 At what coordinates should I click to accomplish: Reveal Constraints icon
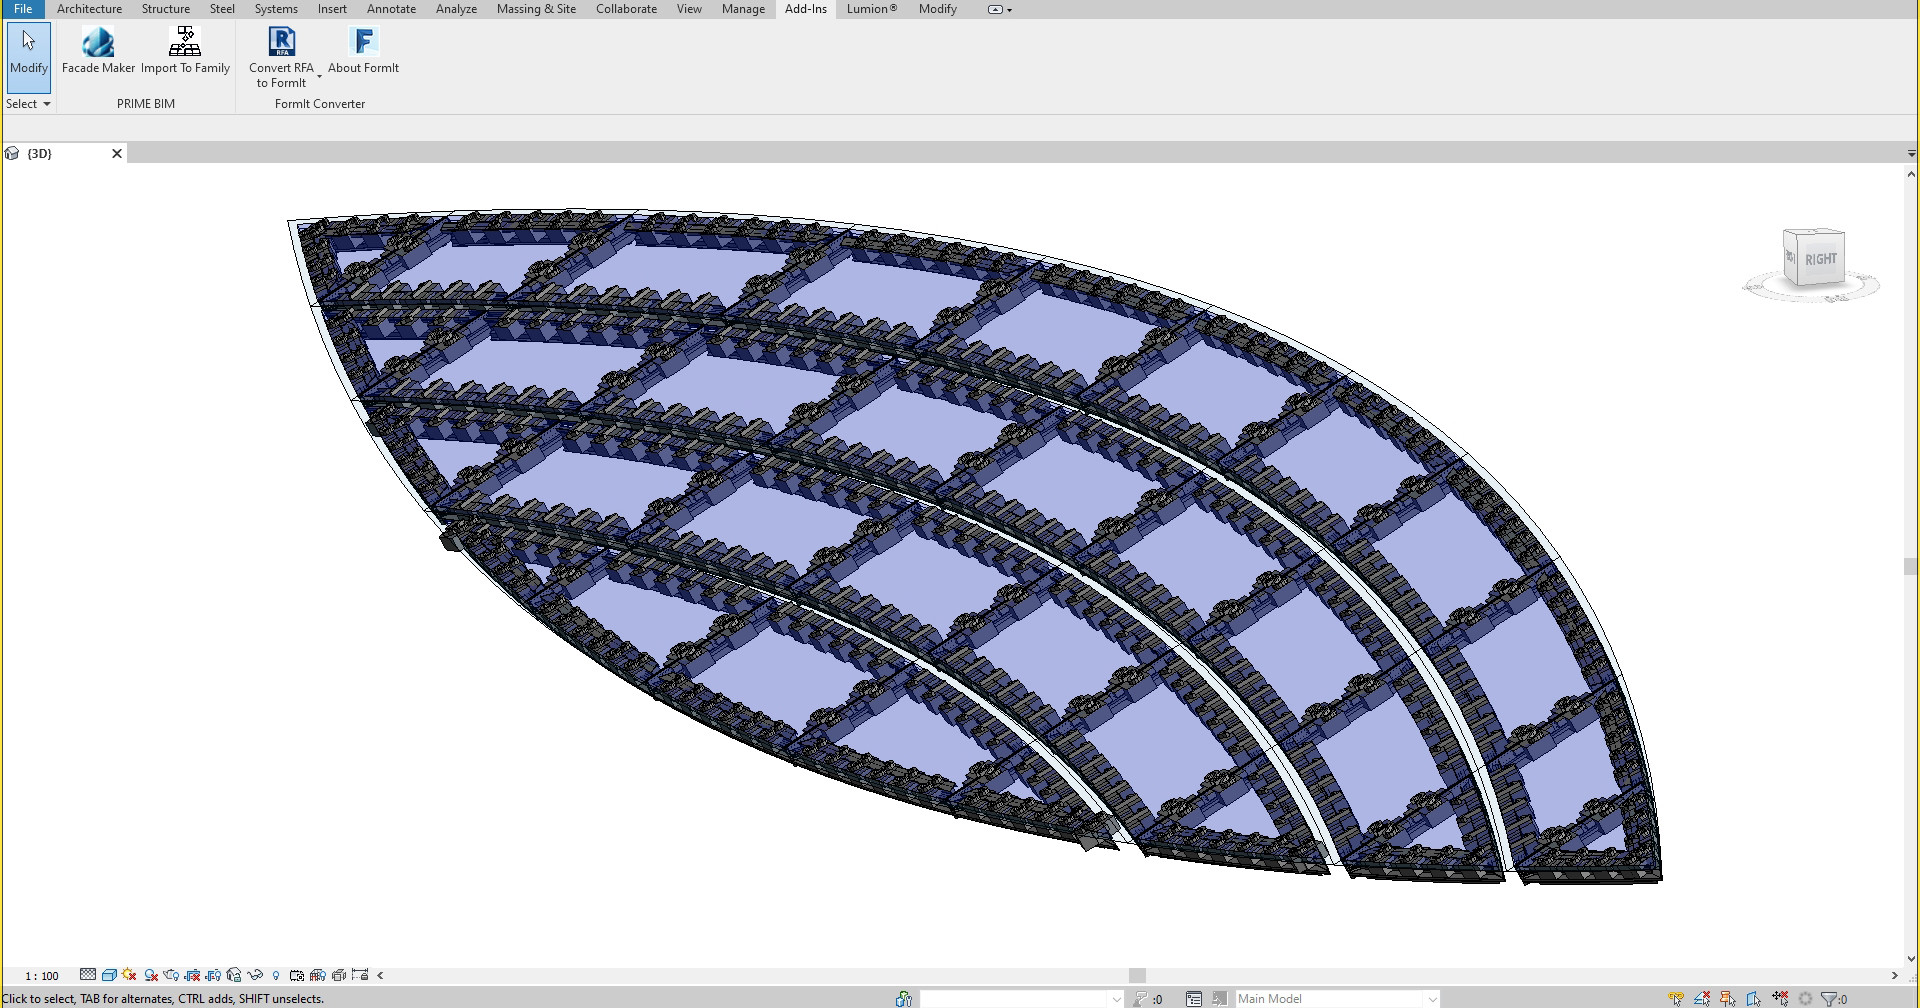click(360, 975)
